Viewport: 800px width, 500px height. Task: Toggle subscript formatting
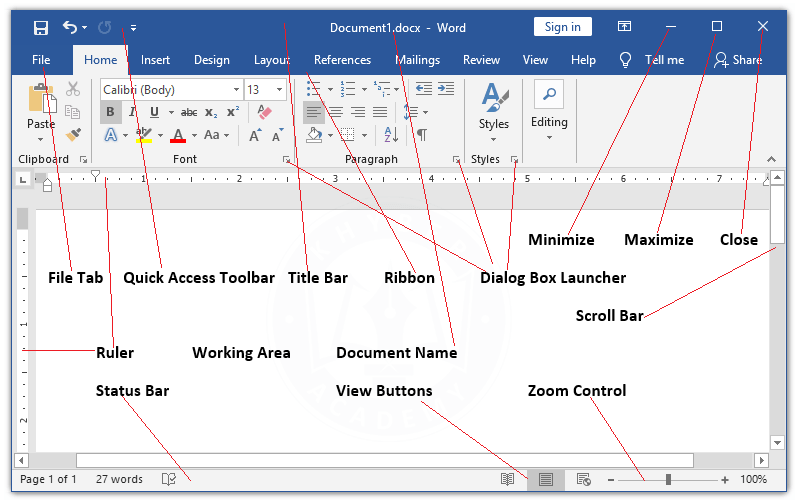tap(211, 112)
